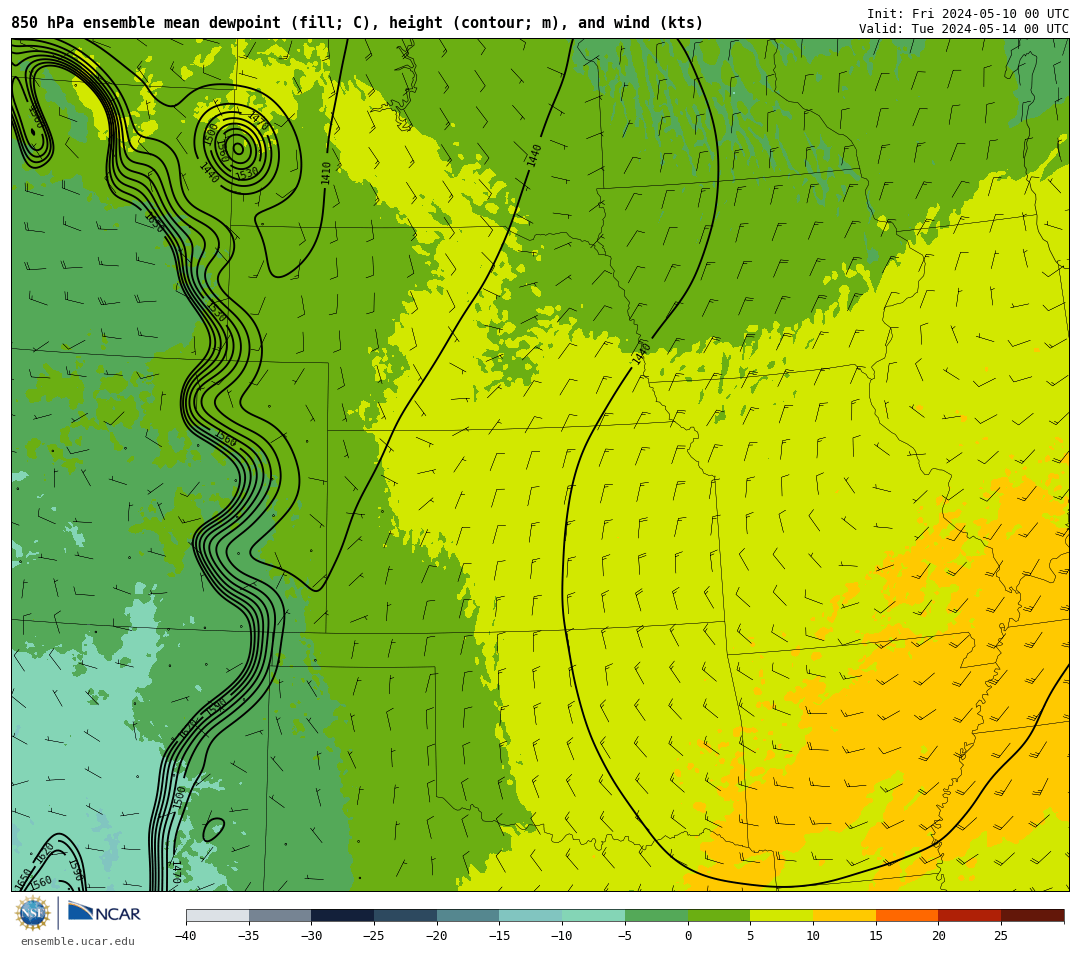
Task: Pick the slate gray -35 to -30 colorbar segment
Action: pos(280,915)
